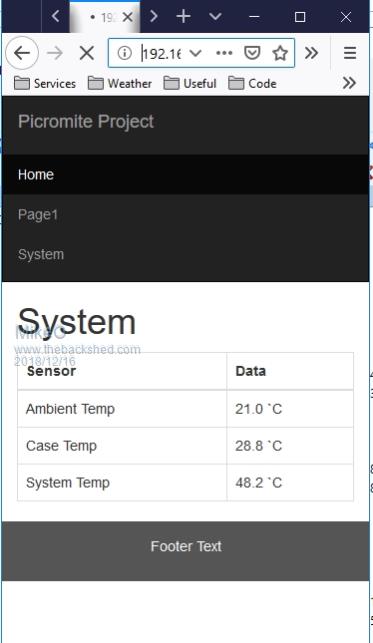
Task: Click the browser back arrow button
Action: pos(22,53)
